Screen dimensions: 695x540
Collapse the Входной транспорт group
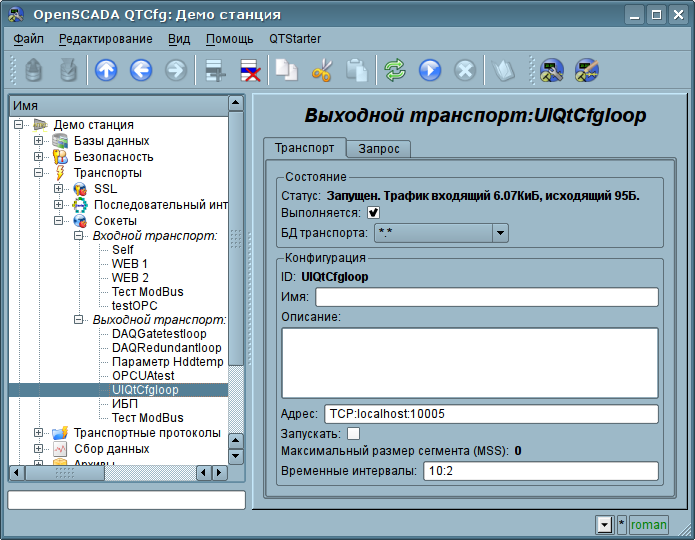[x=78, y=235]
